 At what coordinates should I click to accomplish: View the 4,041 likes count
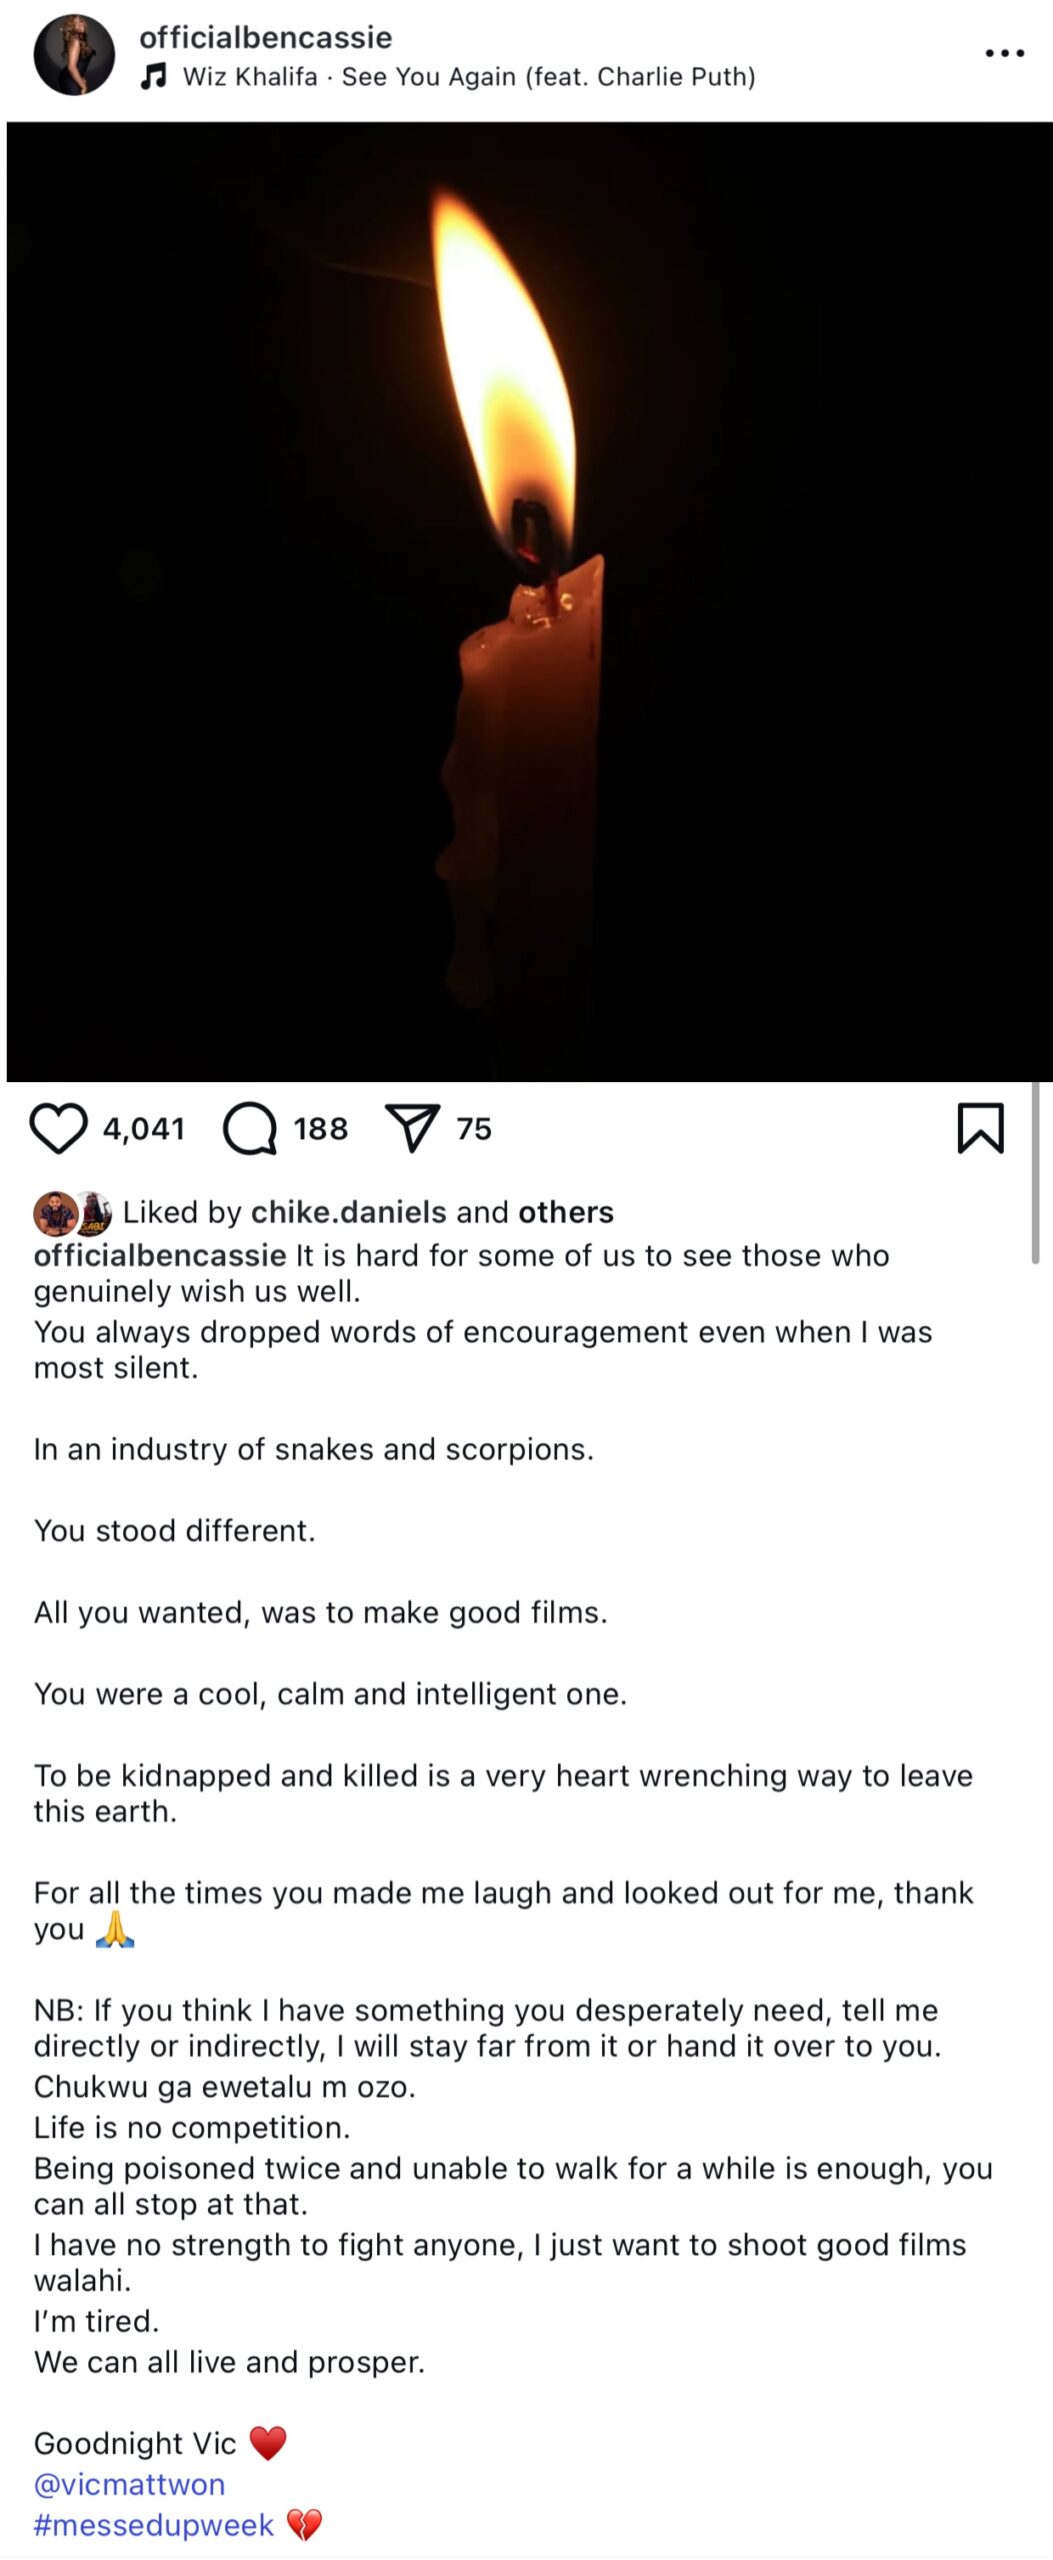coord(144,1129)
